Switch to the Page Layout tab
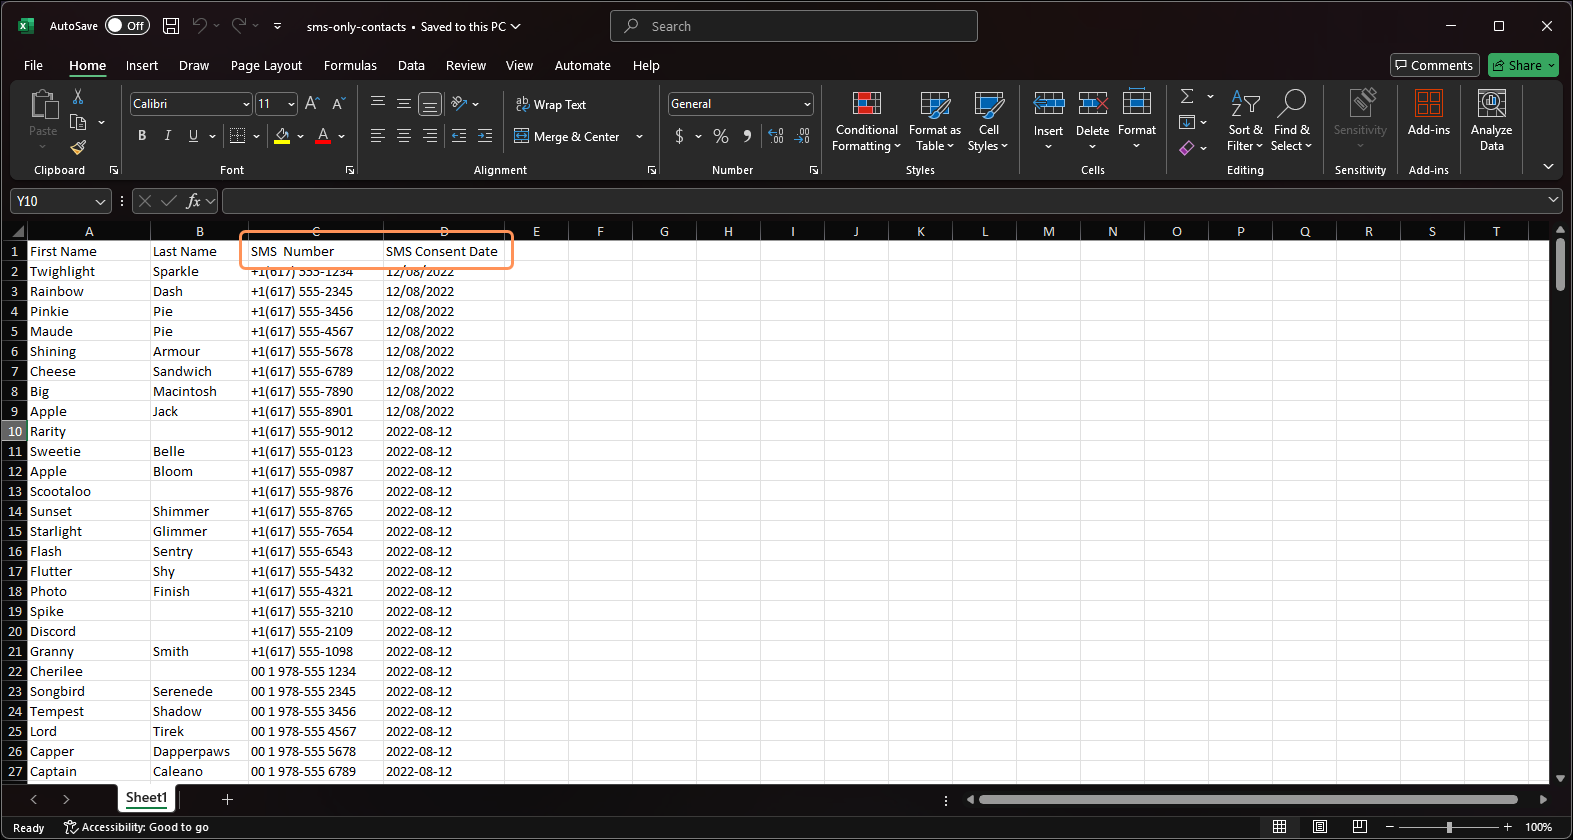The image size is (1573, 840). pos(266,65)
